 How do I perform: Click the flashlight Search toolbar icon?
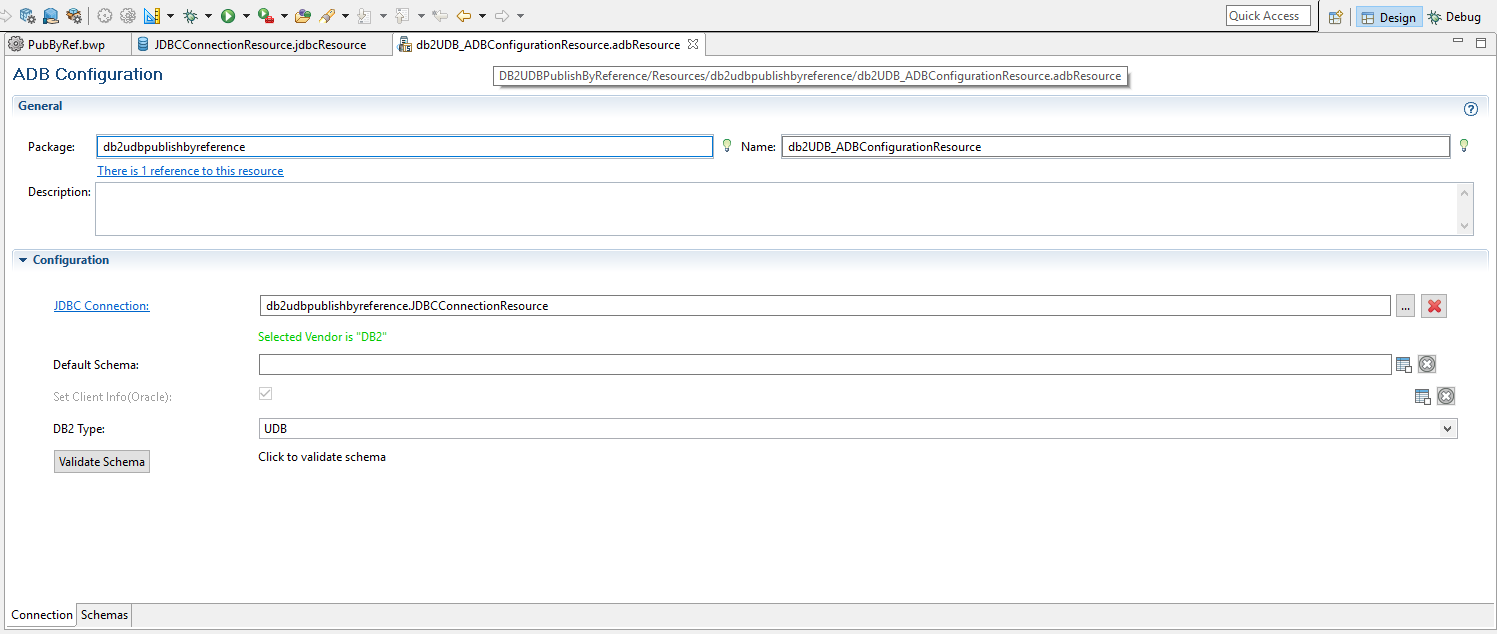(x=327, y=16)
